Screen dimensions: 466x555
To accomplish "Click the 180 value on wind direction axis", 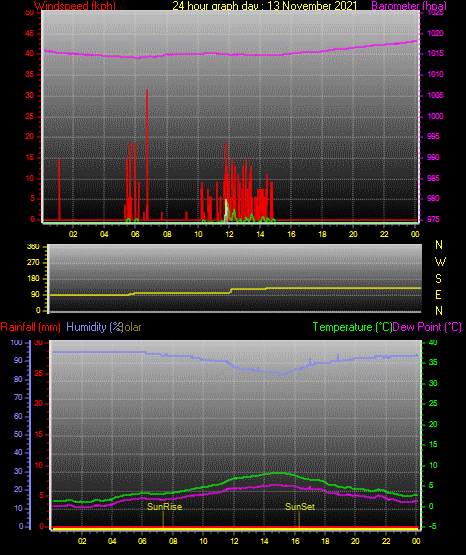I will [x=33, y=279].
